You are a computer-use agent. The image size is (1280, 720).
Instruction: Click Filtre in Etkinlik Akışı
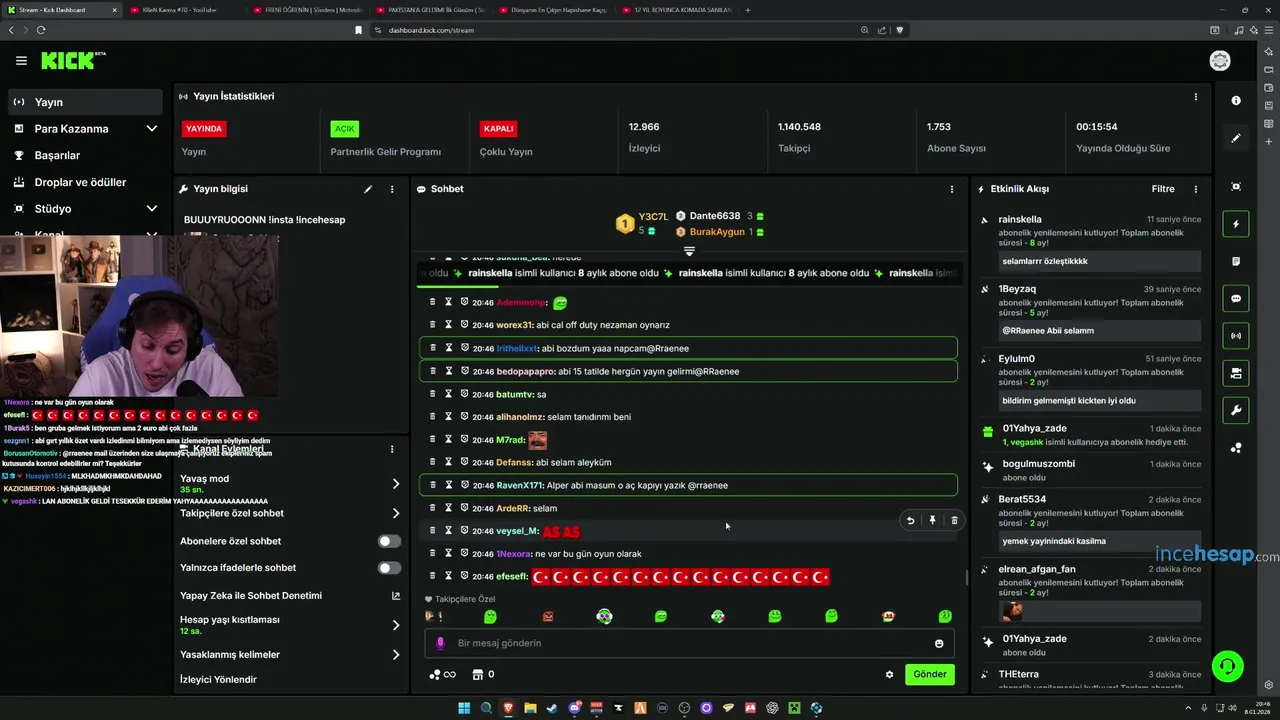click(1163, 189)
